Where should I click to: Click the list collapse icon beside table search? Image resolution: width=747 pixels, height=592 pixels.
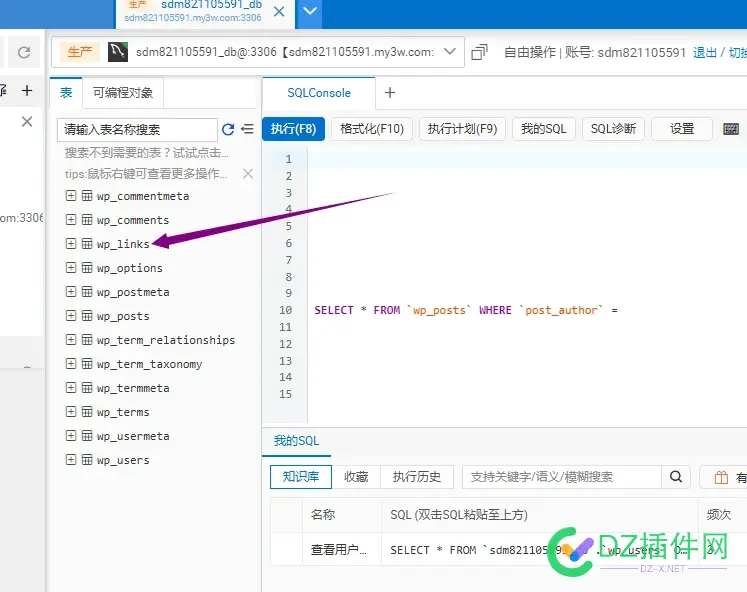point(247,129)
